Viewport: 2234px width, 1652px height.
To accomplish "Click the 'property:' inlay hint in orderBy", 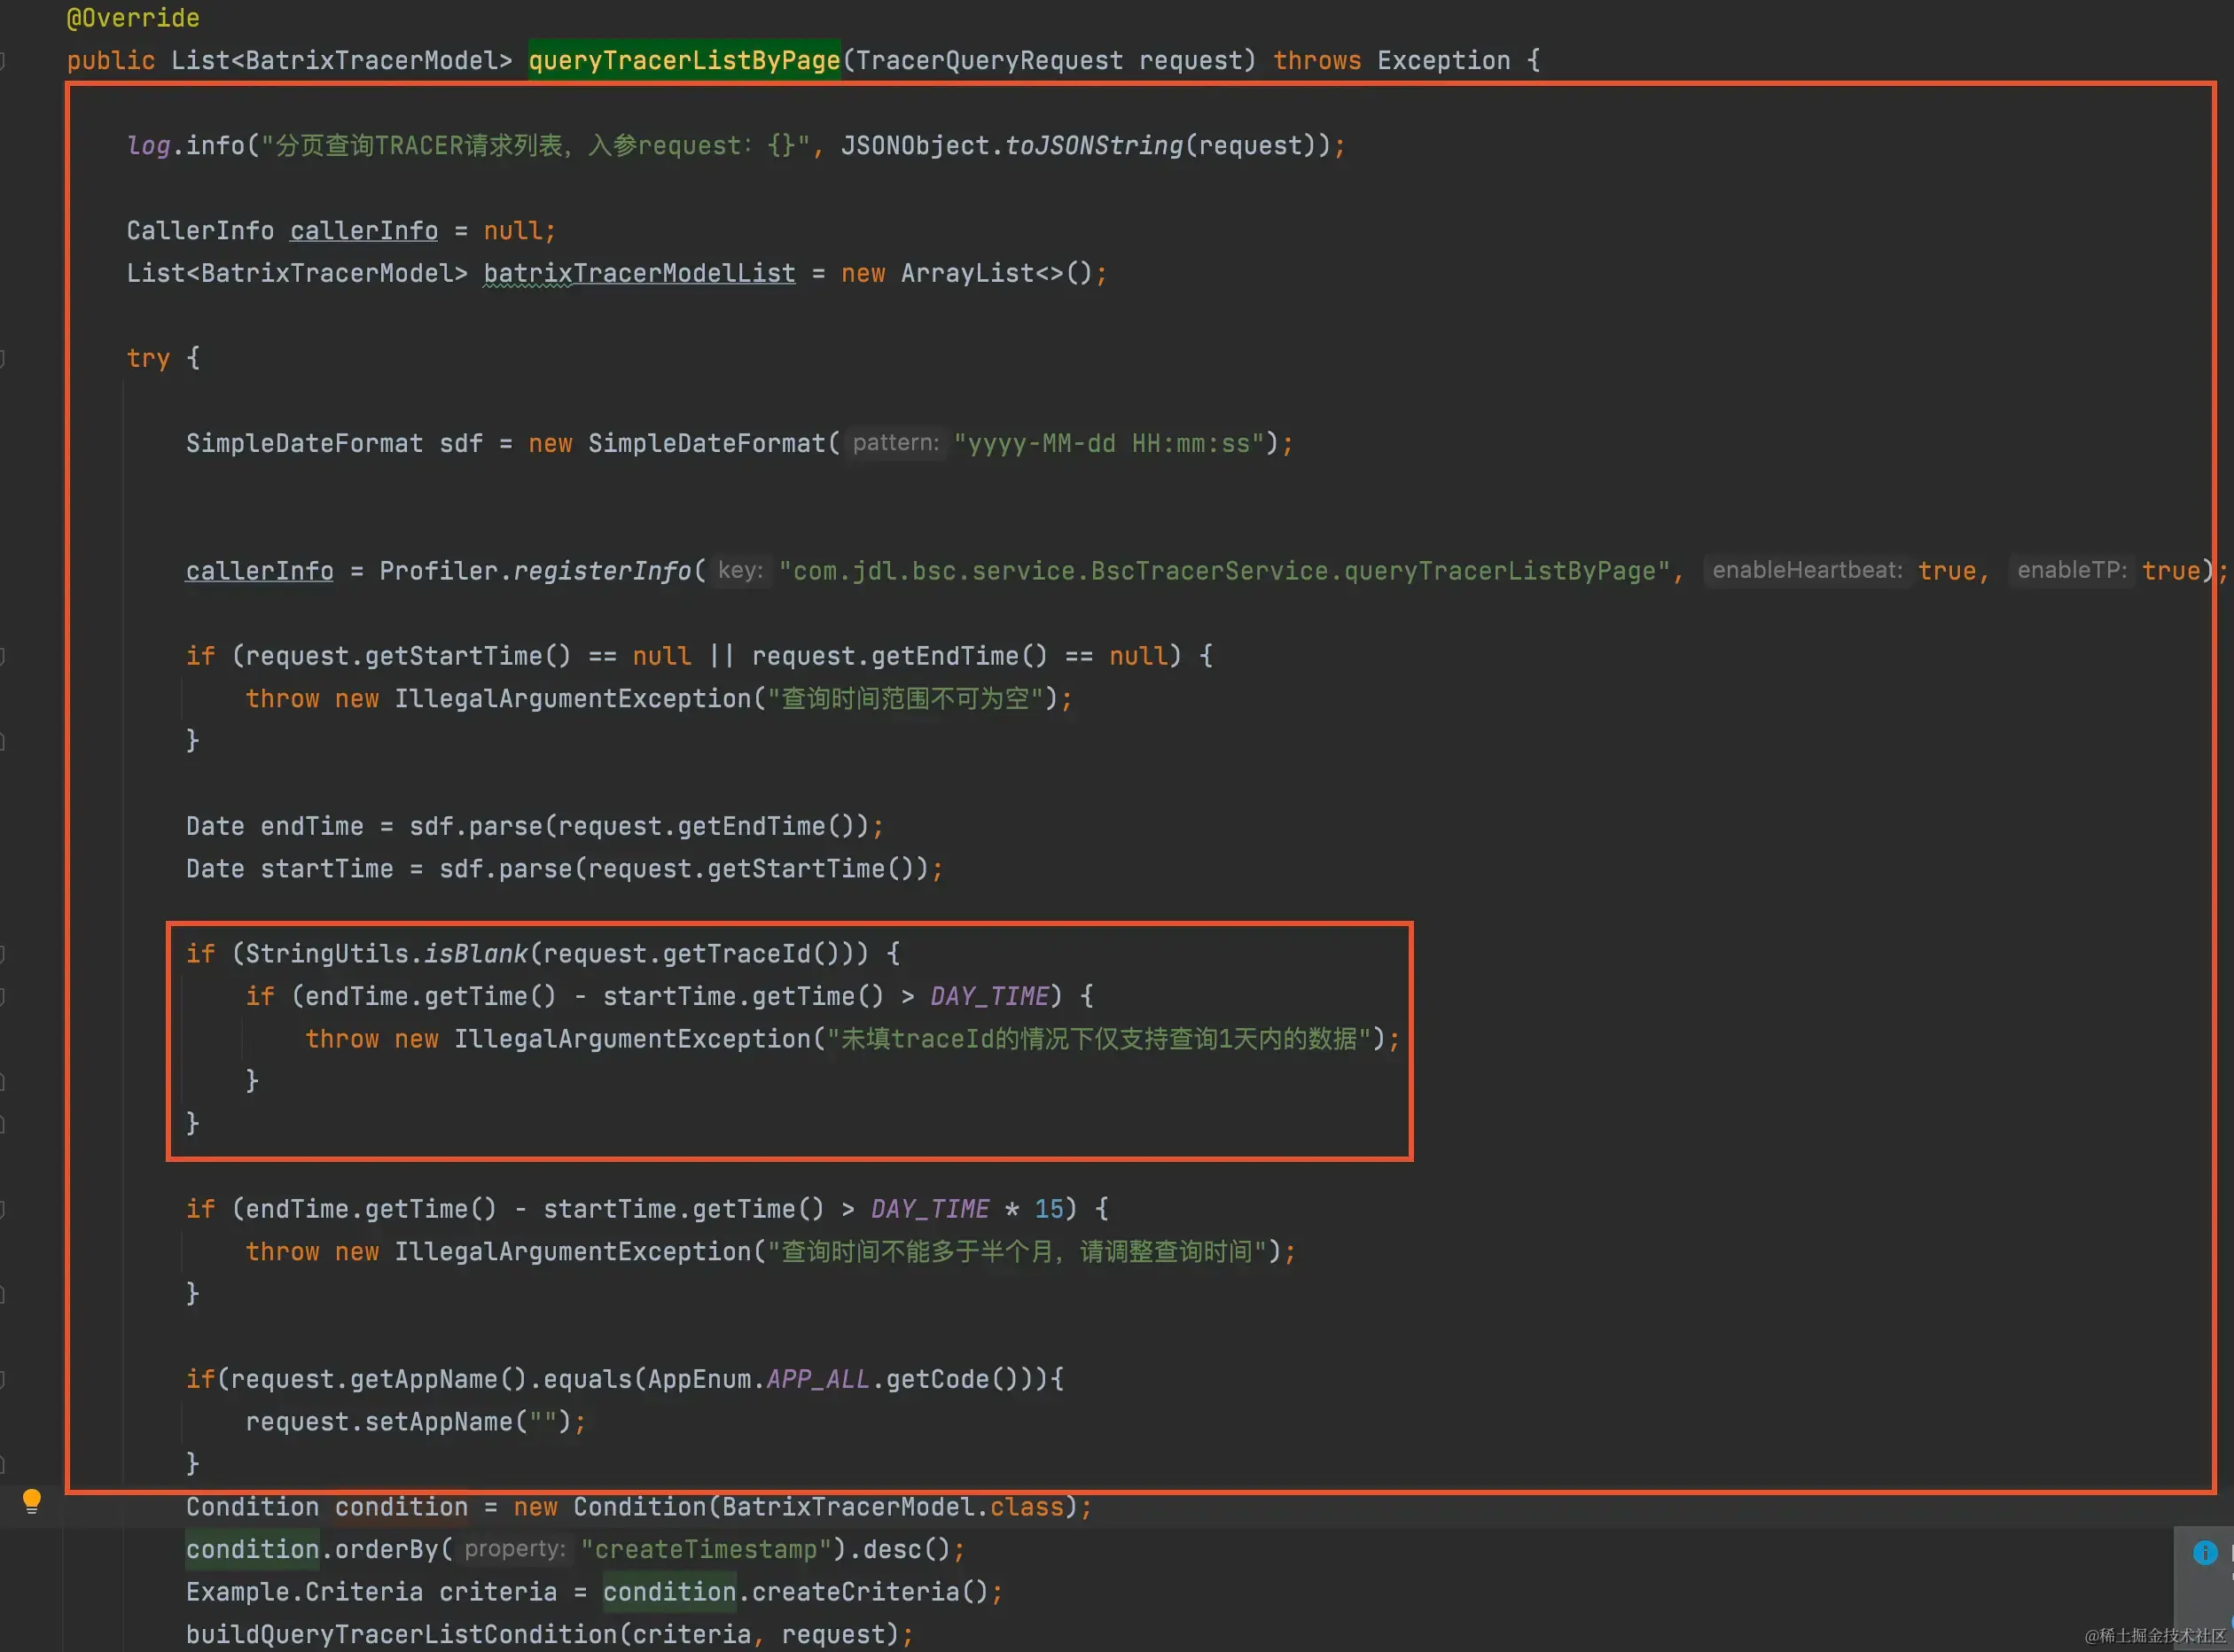I will (x=515, y=1549).
